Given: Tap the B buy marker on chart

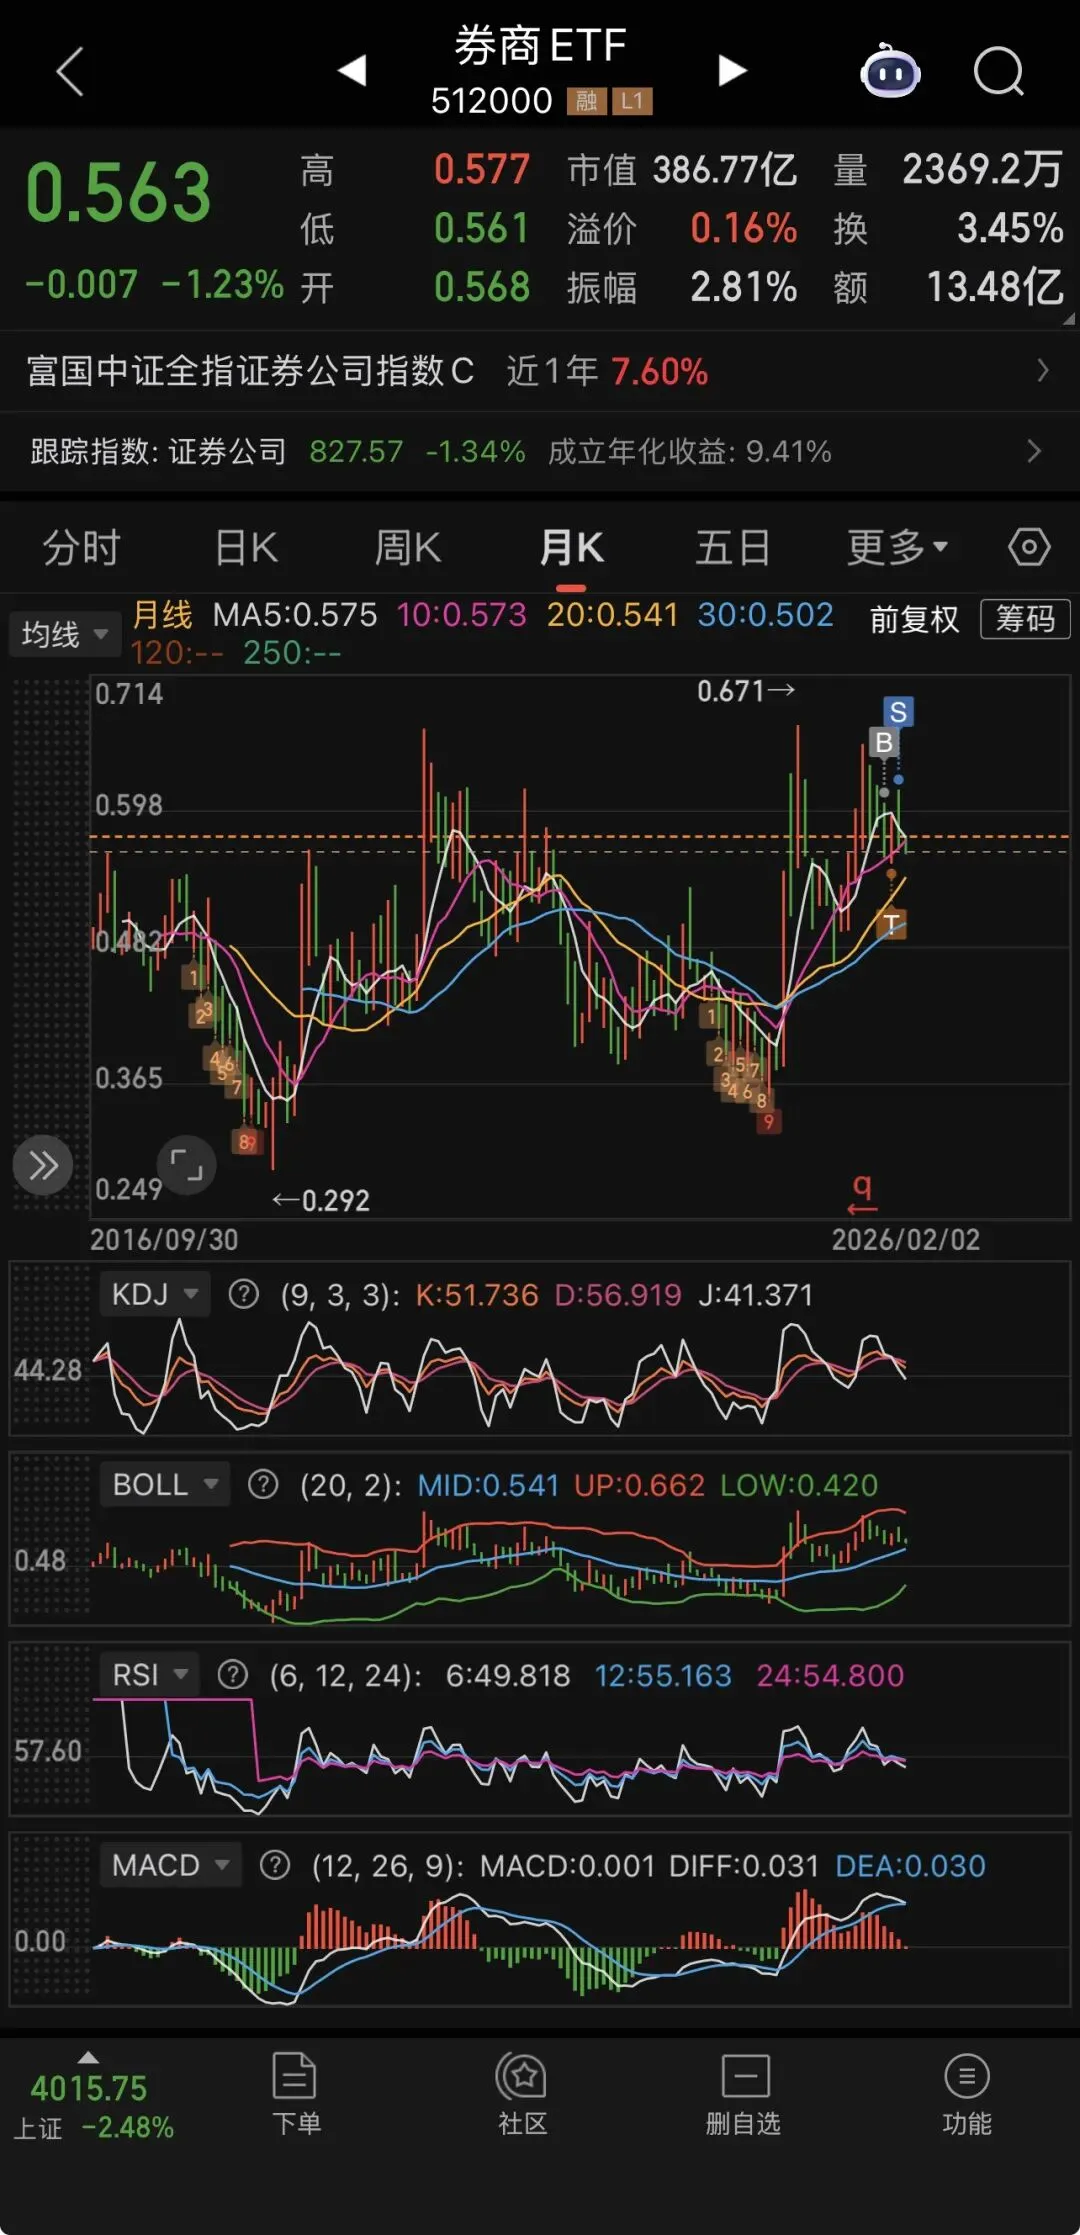Looking at the screenshot, I should click(x=883, y=743).
